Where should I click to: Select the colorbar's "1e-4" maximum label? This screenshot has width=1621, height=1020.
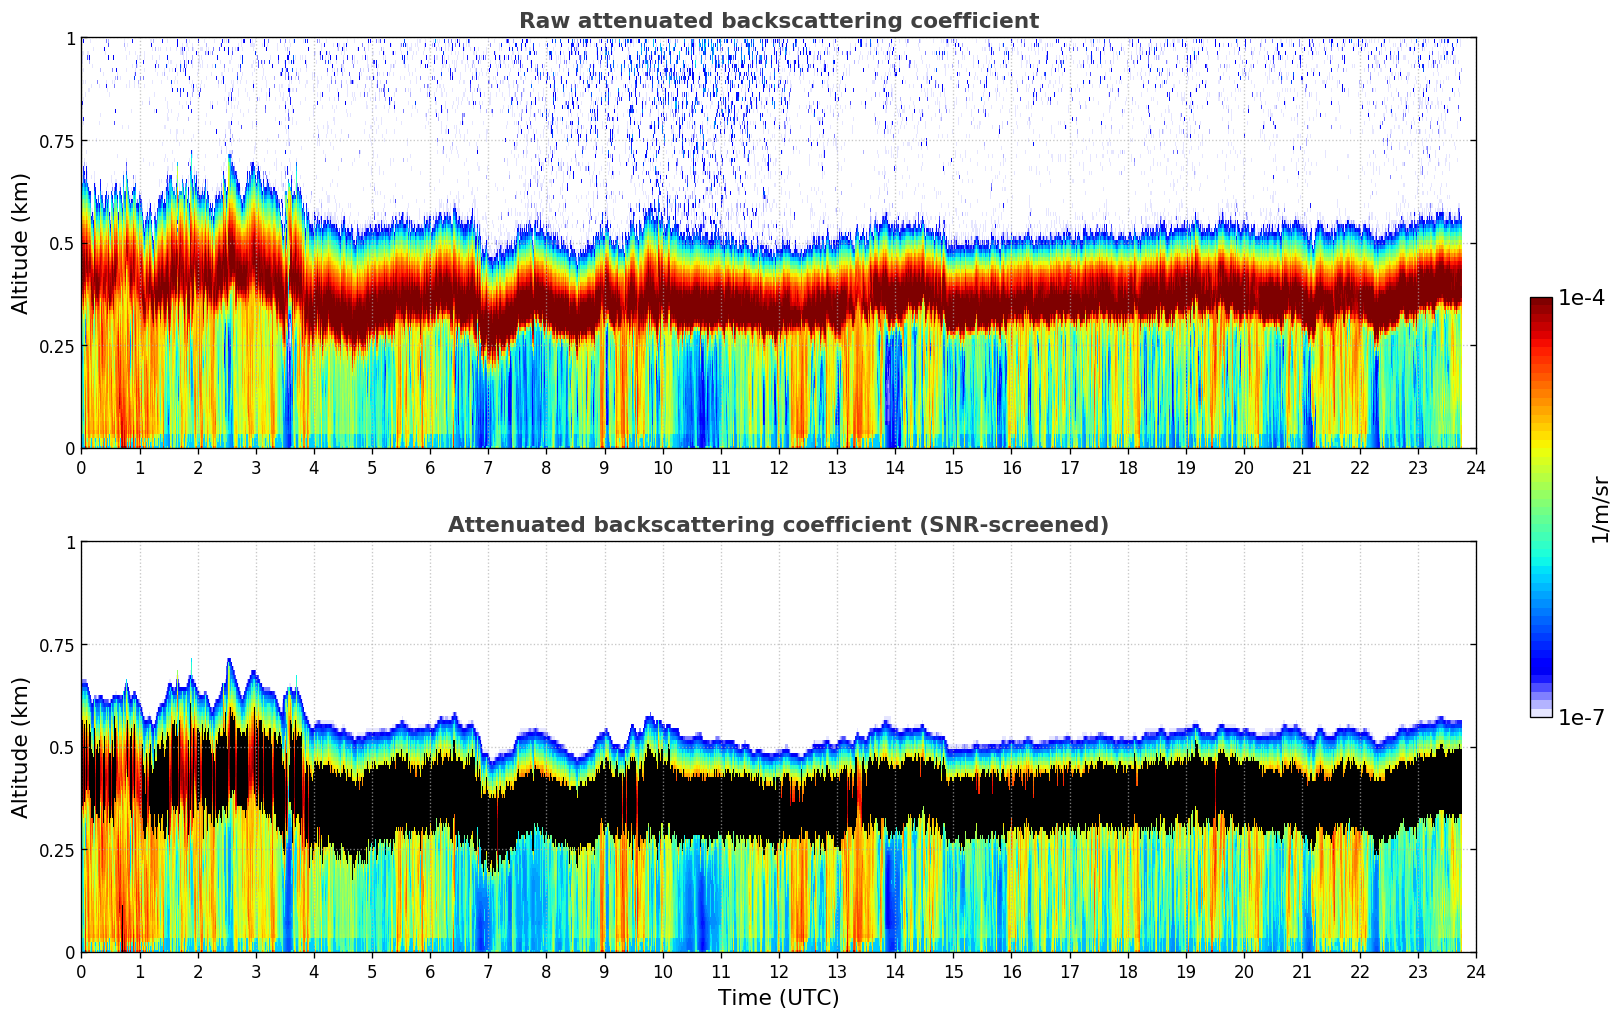point(1581,298)
